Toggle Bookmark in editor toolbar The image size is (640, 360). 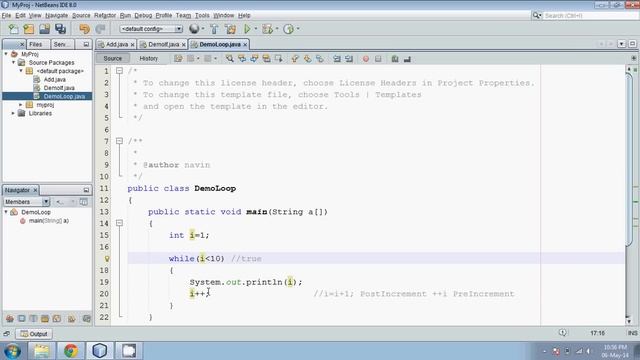pyautogui.click(x=320, y=59)
